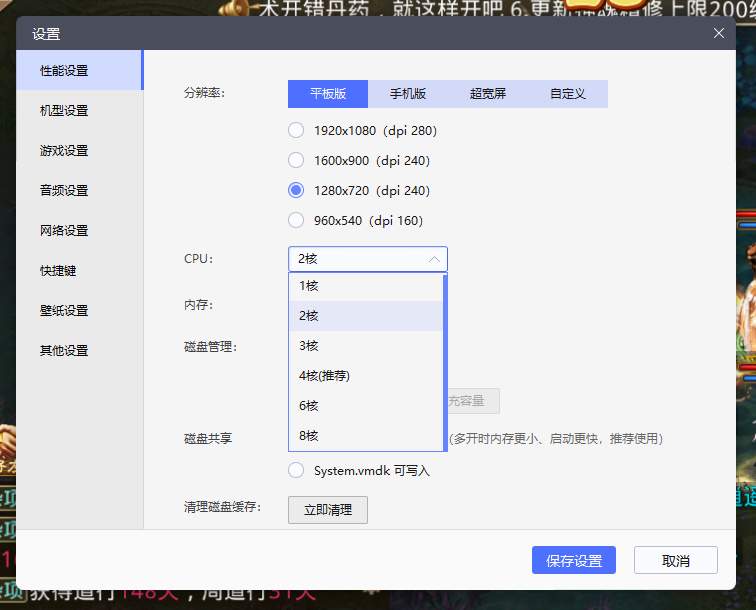Image resolution: width=756 pixels, height=610 pixels.
Task: Open the 超宽屏 resolution tab
Action: coord(488,94)
